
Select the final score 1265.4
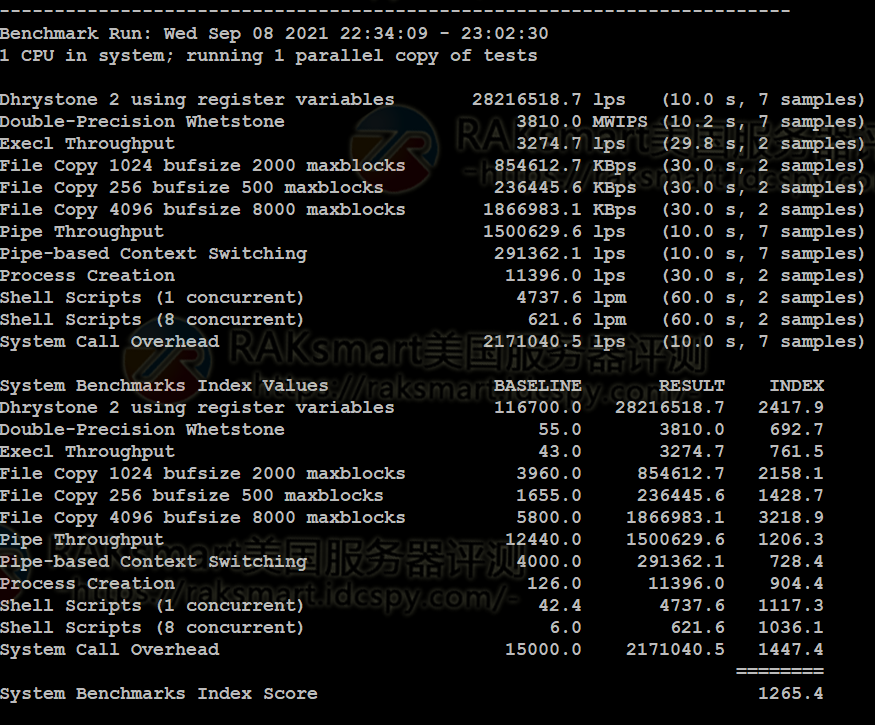(791, 694)
